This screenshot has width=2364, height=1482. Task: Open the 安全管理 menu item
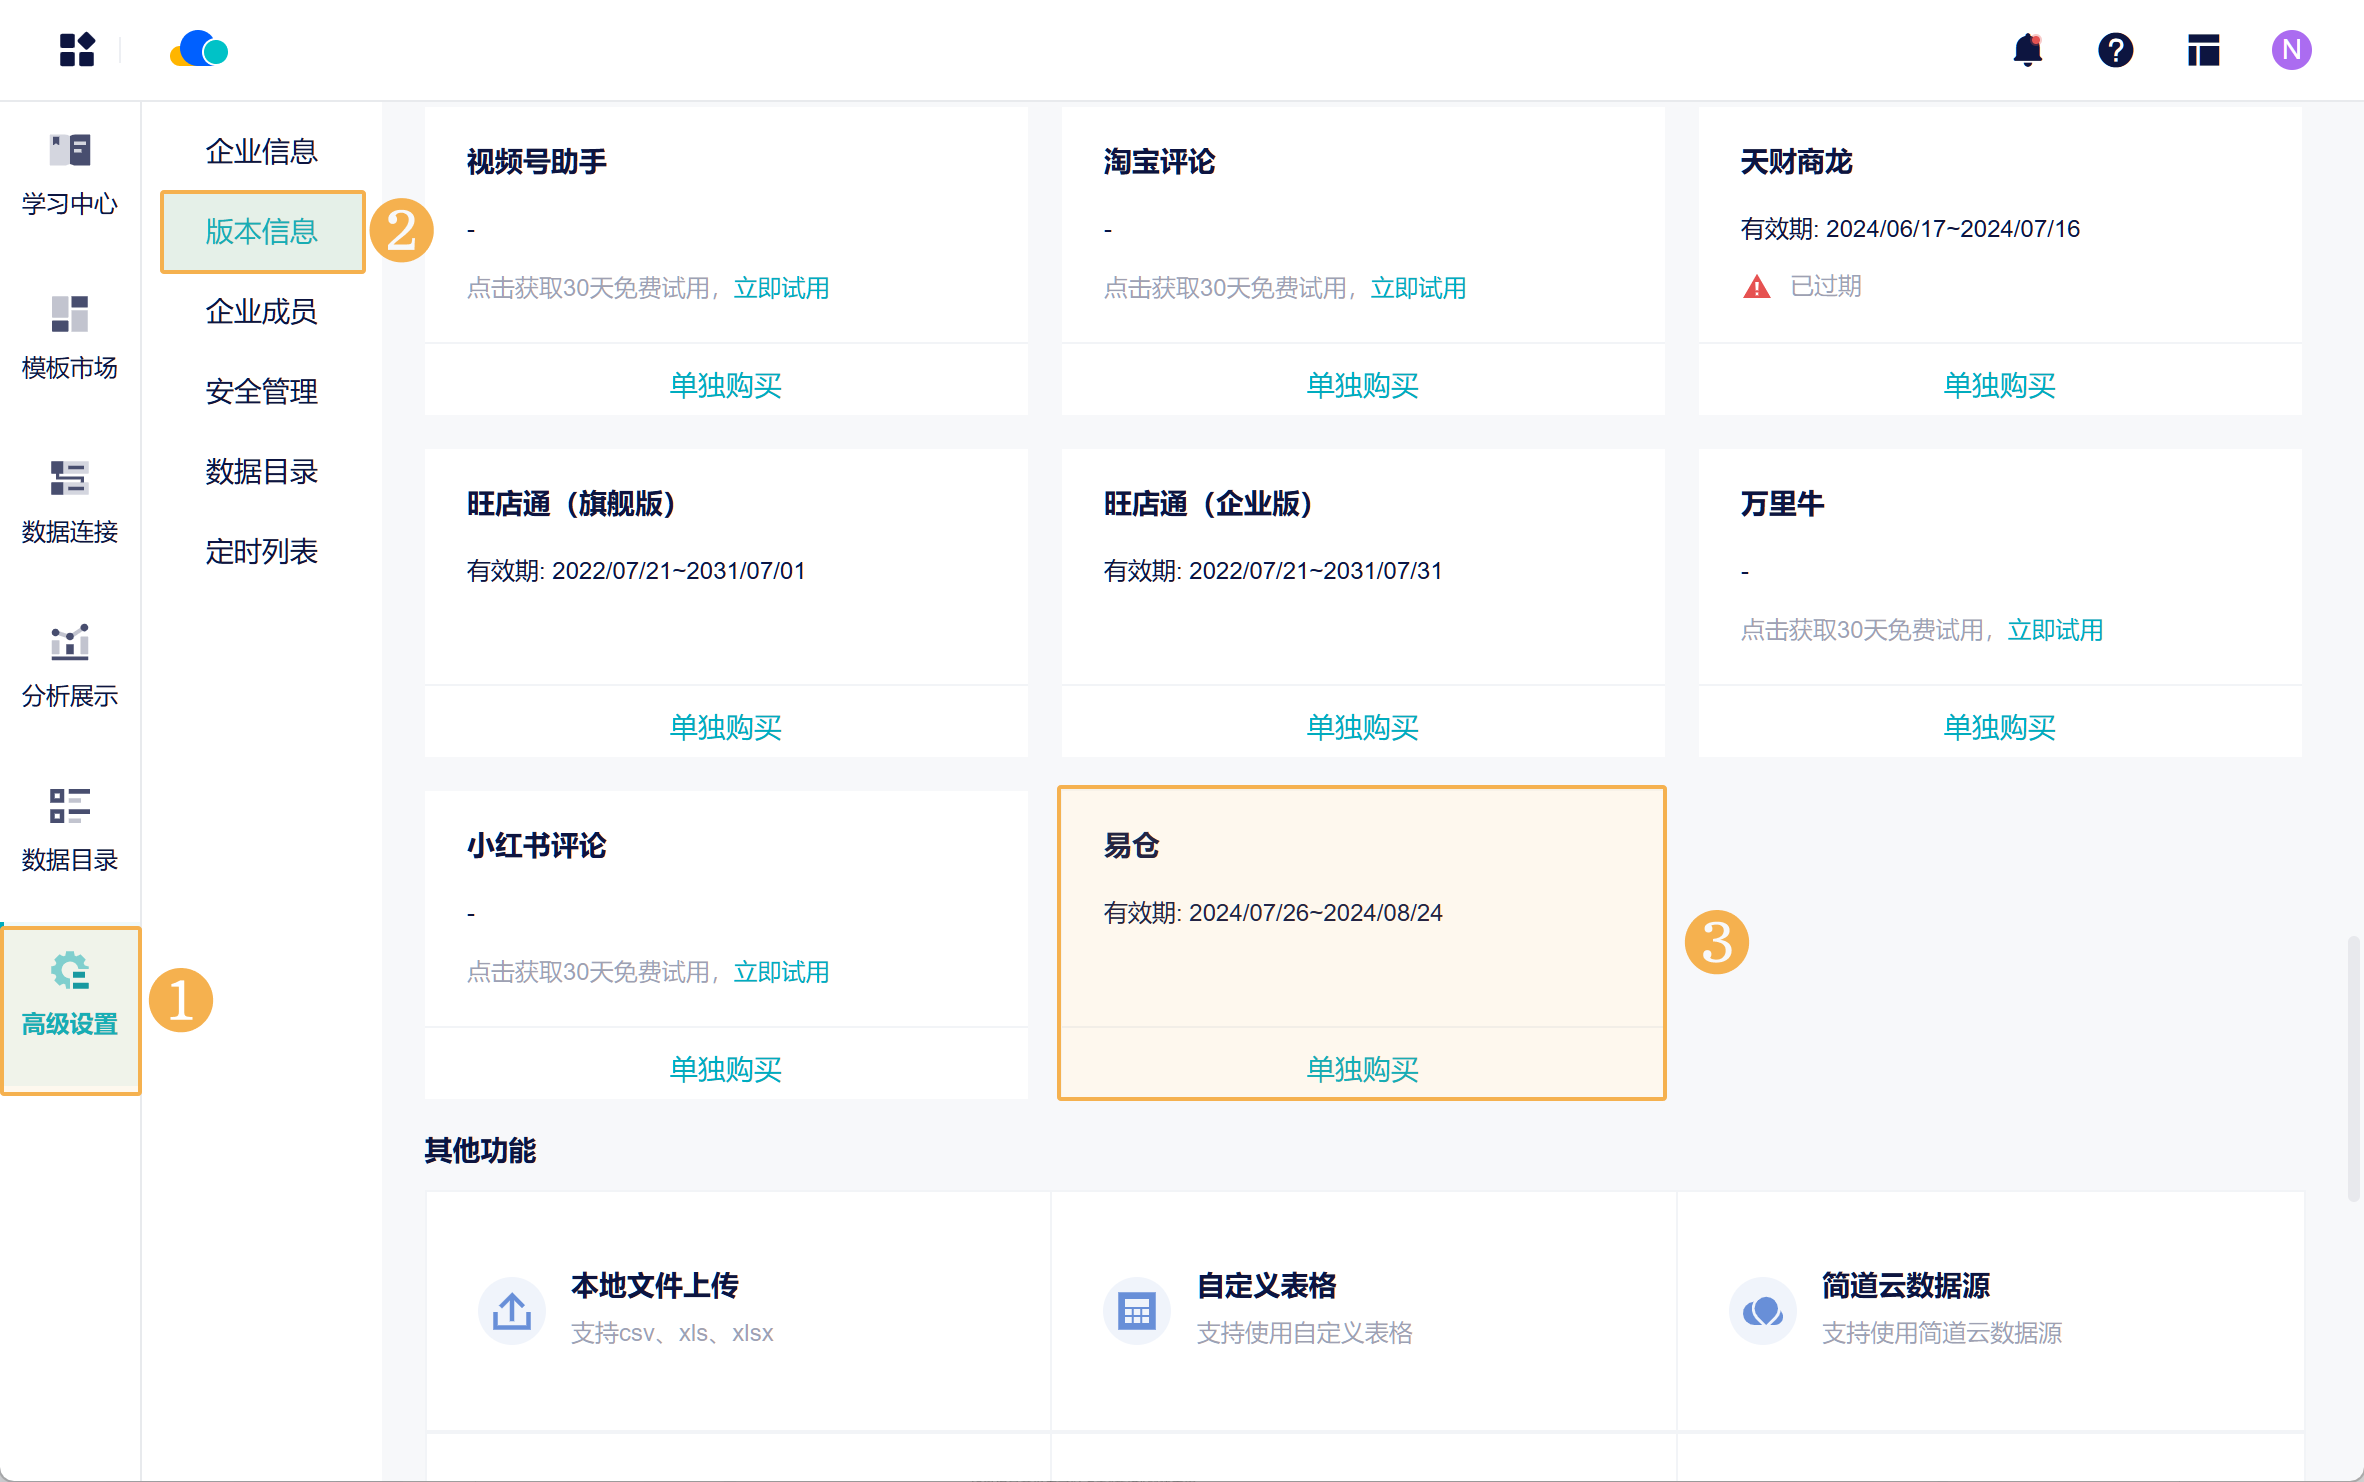(x=261, y=391)
